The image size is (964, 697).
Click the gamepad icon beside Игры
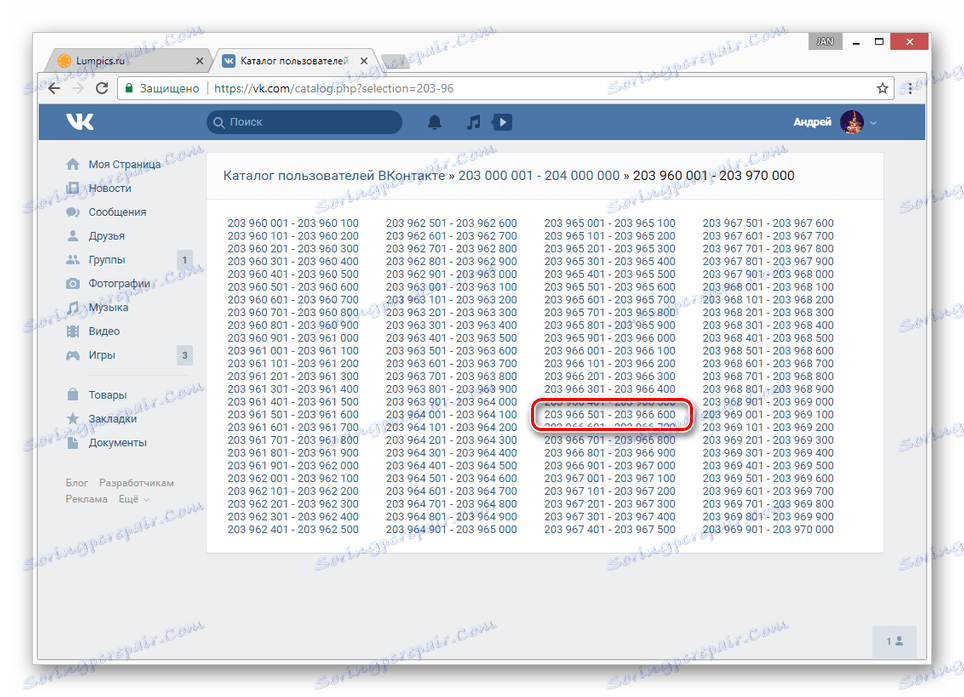pyautogui.click(x=73, y=355)
